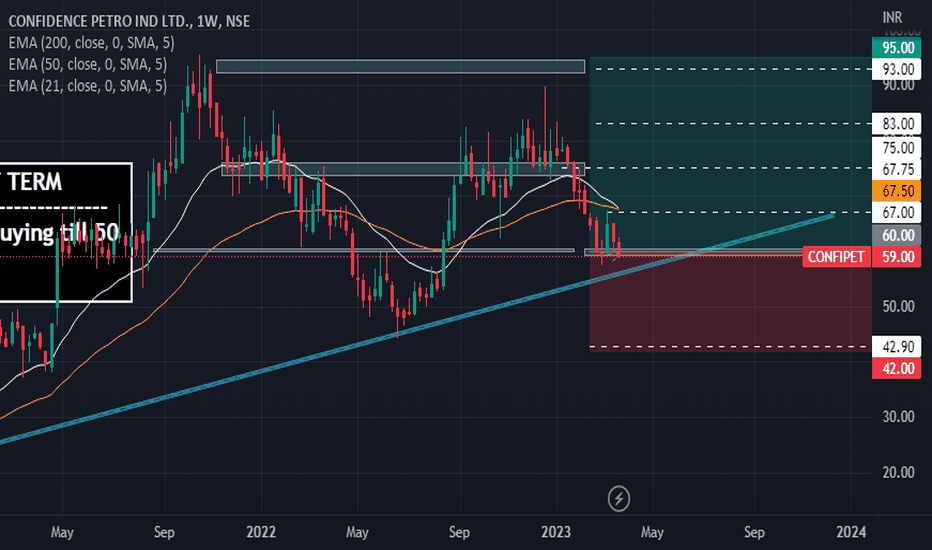Click the 2024 label on time axis
This screenshot has width=932, height=550.
click(851, 532)
